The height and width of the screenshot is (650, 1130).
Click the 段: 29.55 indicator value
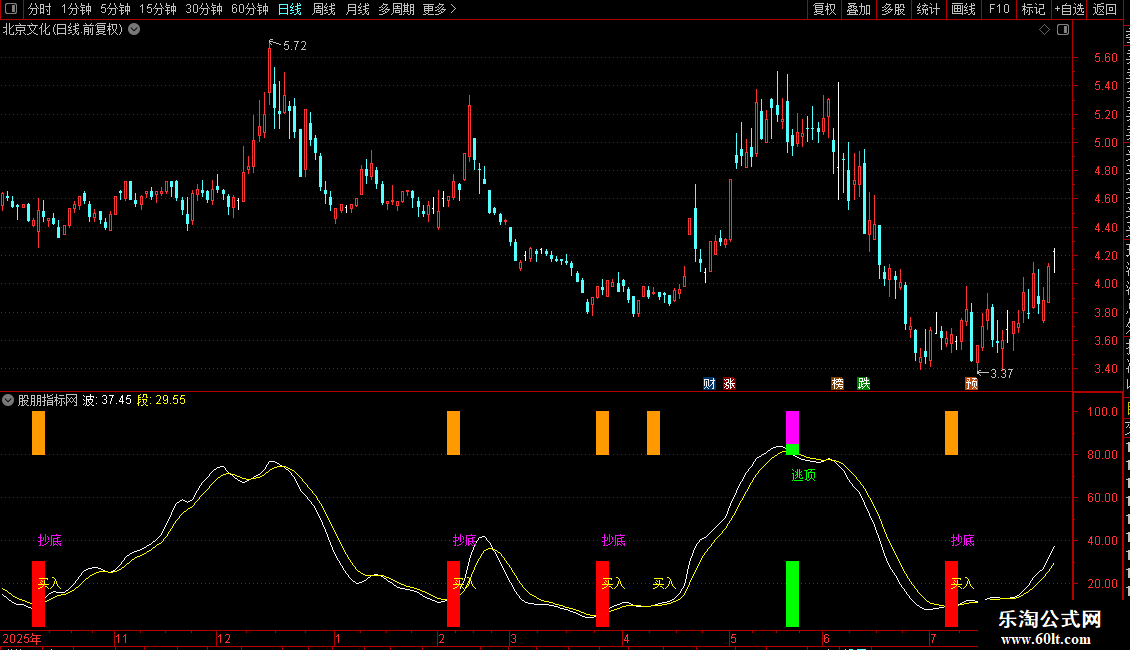click(161, 400)
